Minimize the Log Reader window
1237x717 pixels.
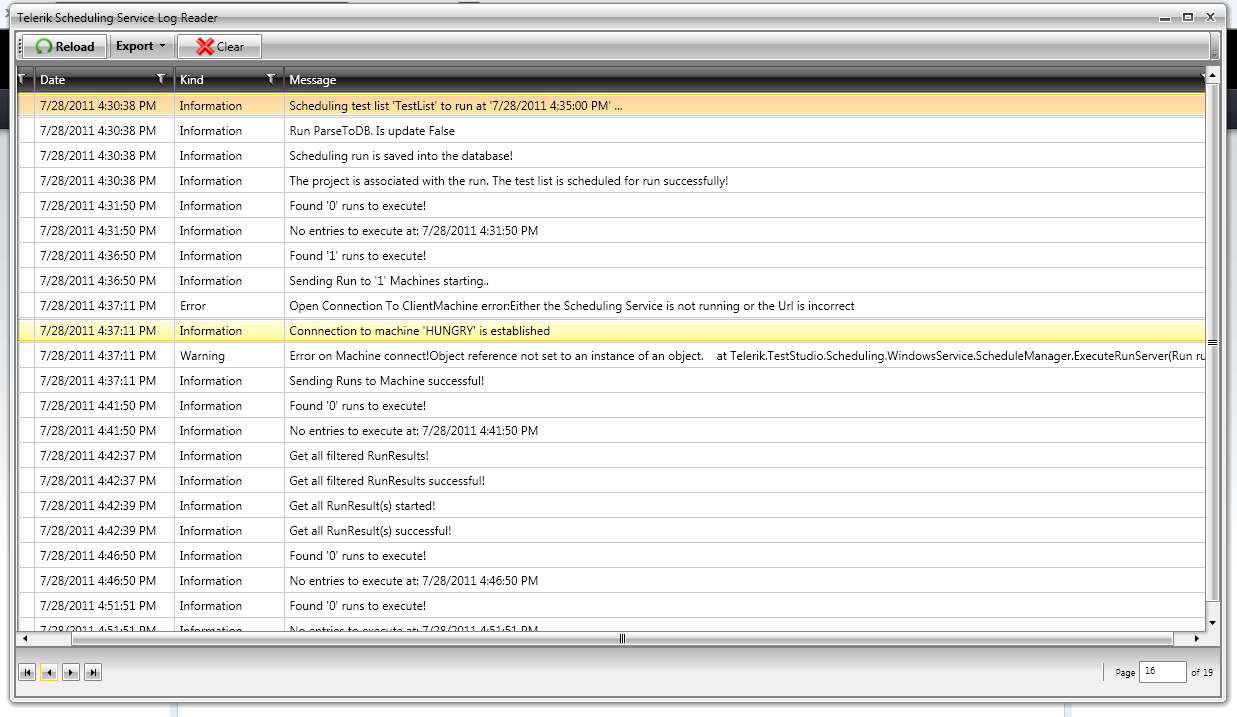pyautogui.click(x=1166, y=17)
